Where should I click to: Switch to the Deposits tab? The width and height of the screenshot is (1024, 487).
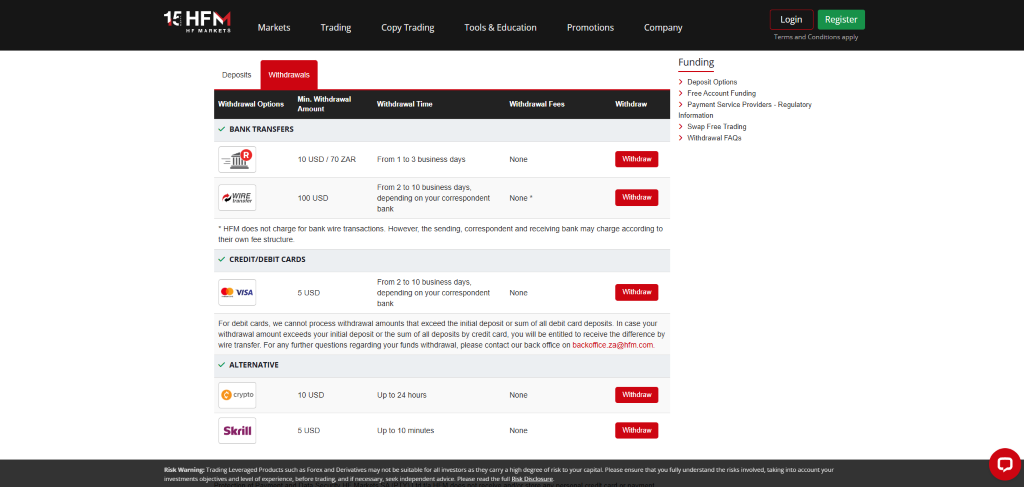236,75
